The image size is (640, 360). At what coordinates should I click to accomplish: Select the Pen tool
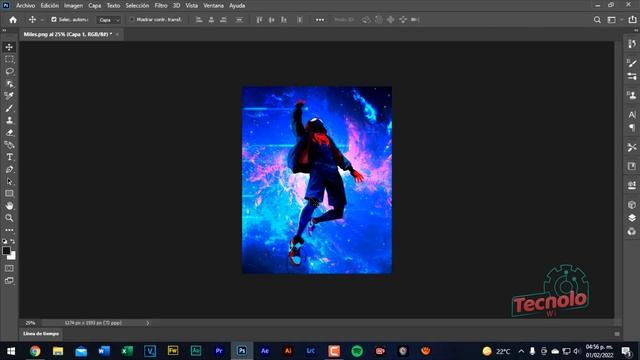(x=9, y=169)
